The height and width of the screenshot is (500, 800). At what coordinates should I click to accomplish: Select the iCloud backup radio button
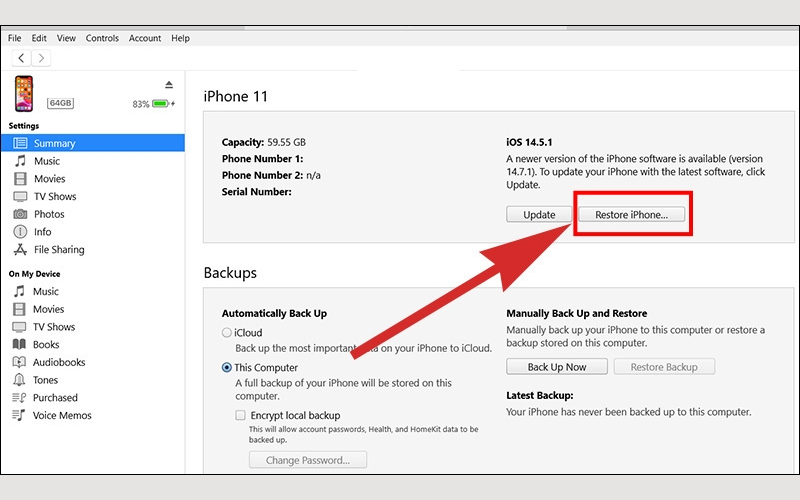coord(227,333)
